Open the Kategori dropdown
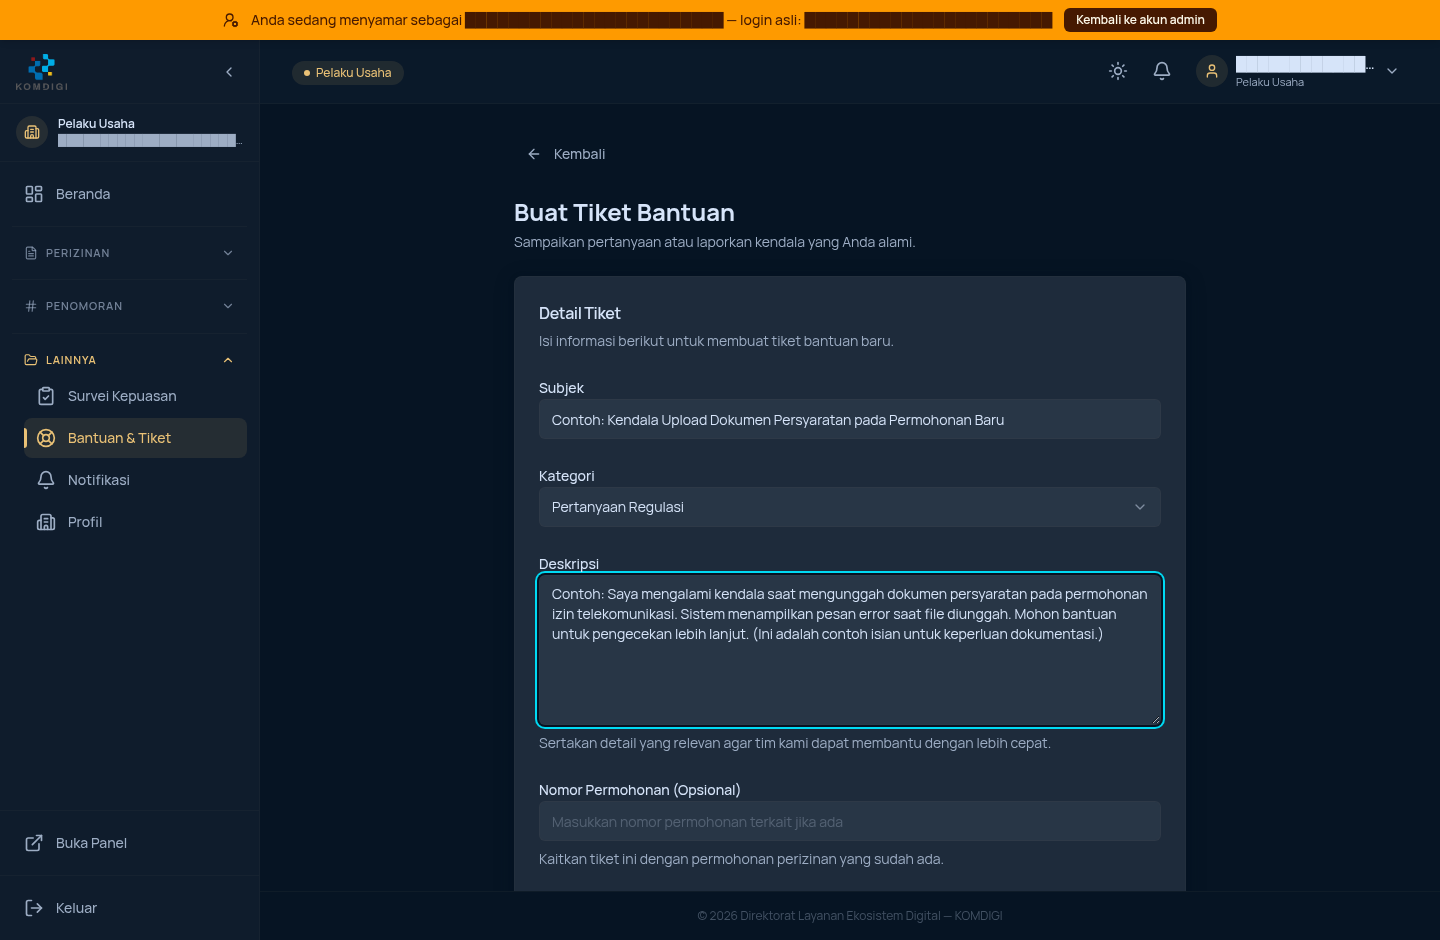1440x940 pixels. [x=850, y=507]
